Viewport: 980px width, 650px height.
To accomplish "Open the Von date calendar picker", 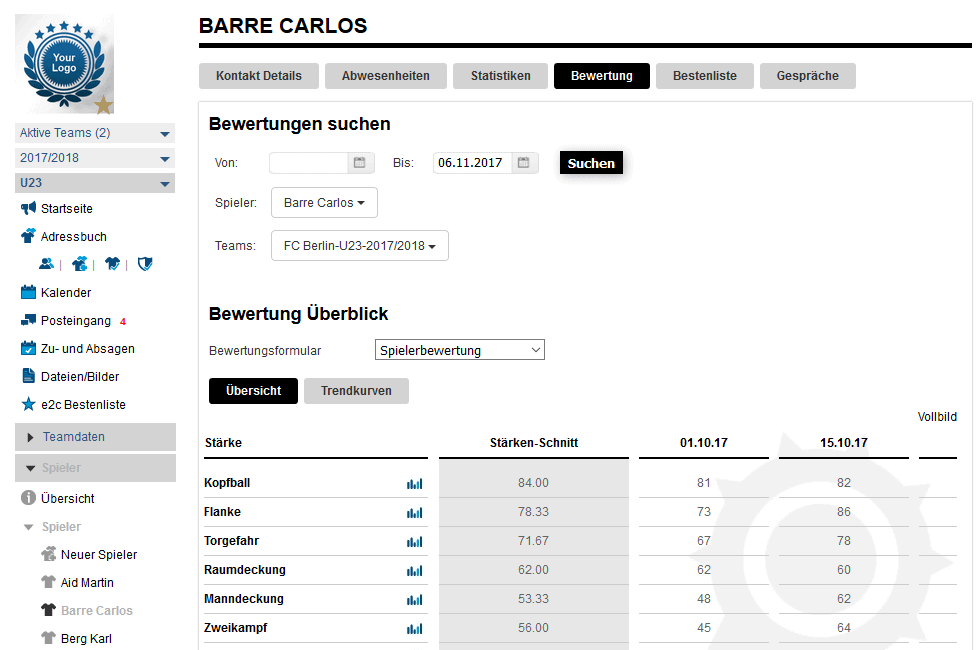I will (x=359, y=162).
